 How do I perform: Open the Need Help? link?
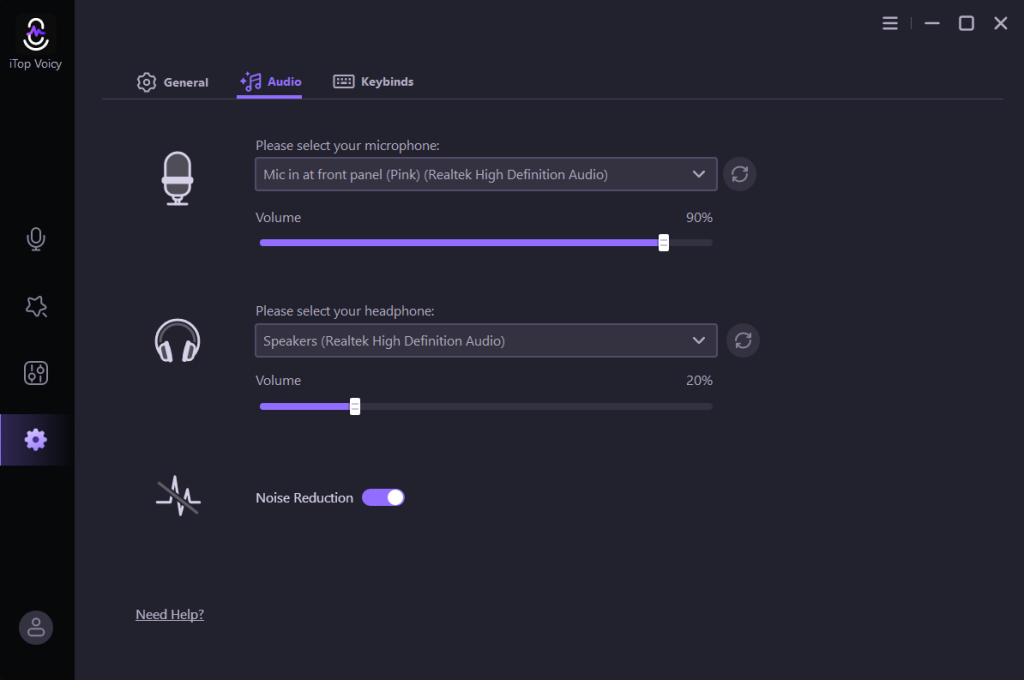[169, 614]
